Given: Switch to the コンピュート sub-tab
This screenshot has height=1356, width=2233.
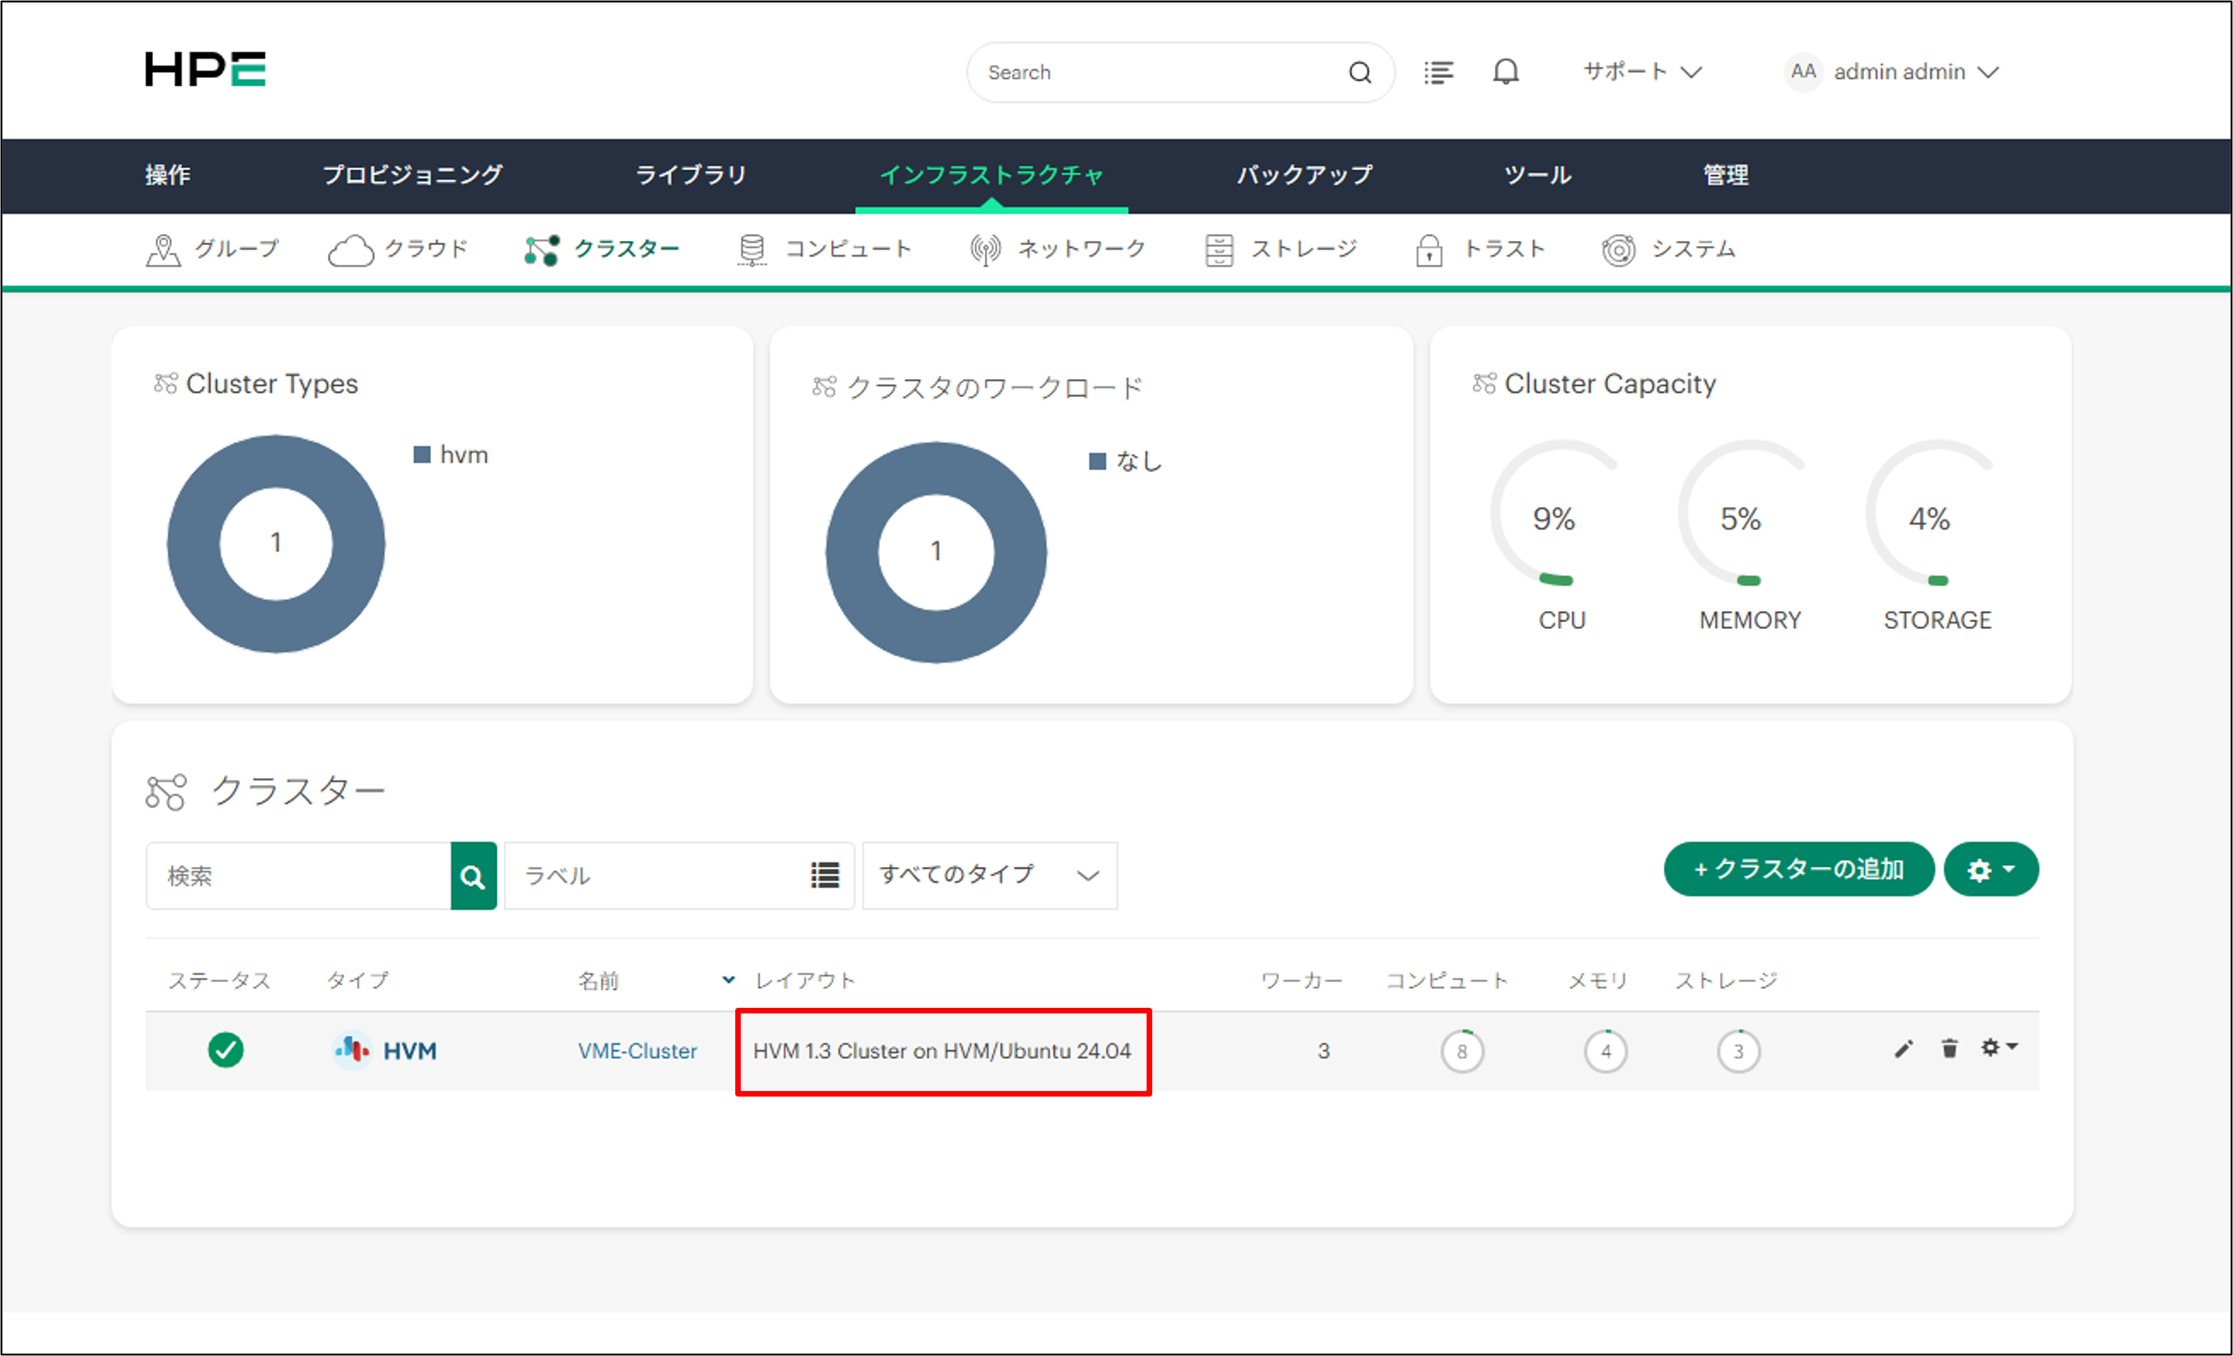Looking at the screenshot, I should [824, 249].
